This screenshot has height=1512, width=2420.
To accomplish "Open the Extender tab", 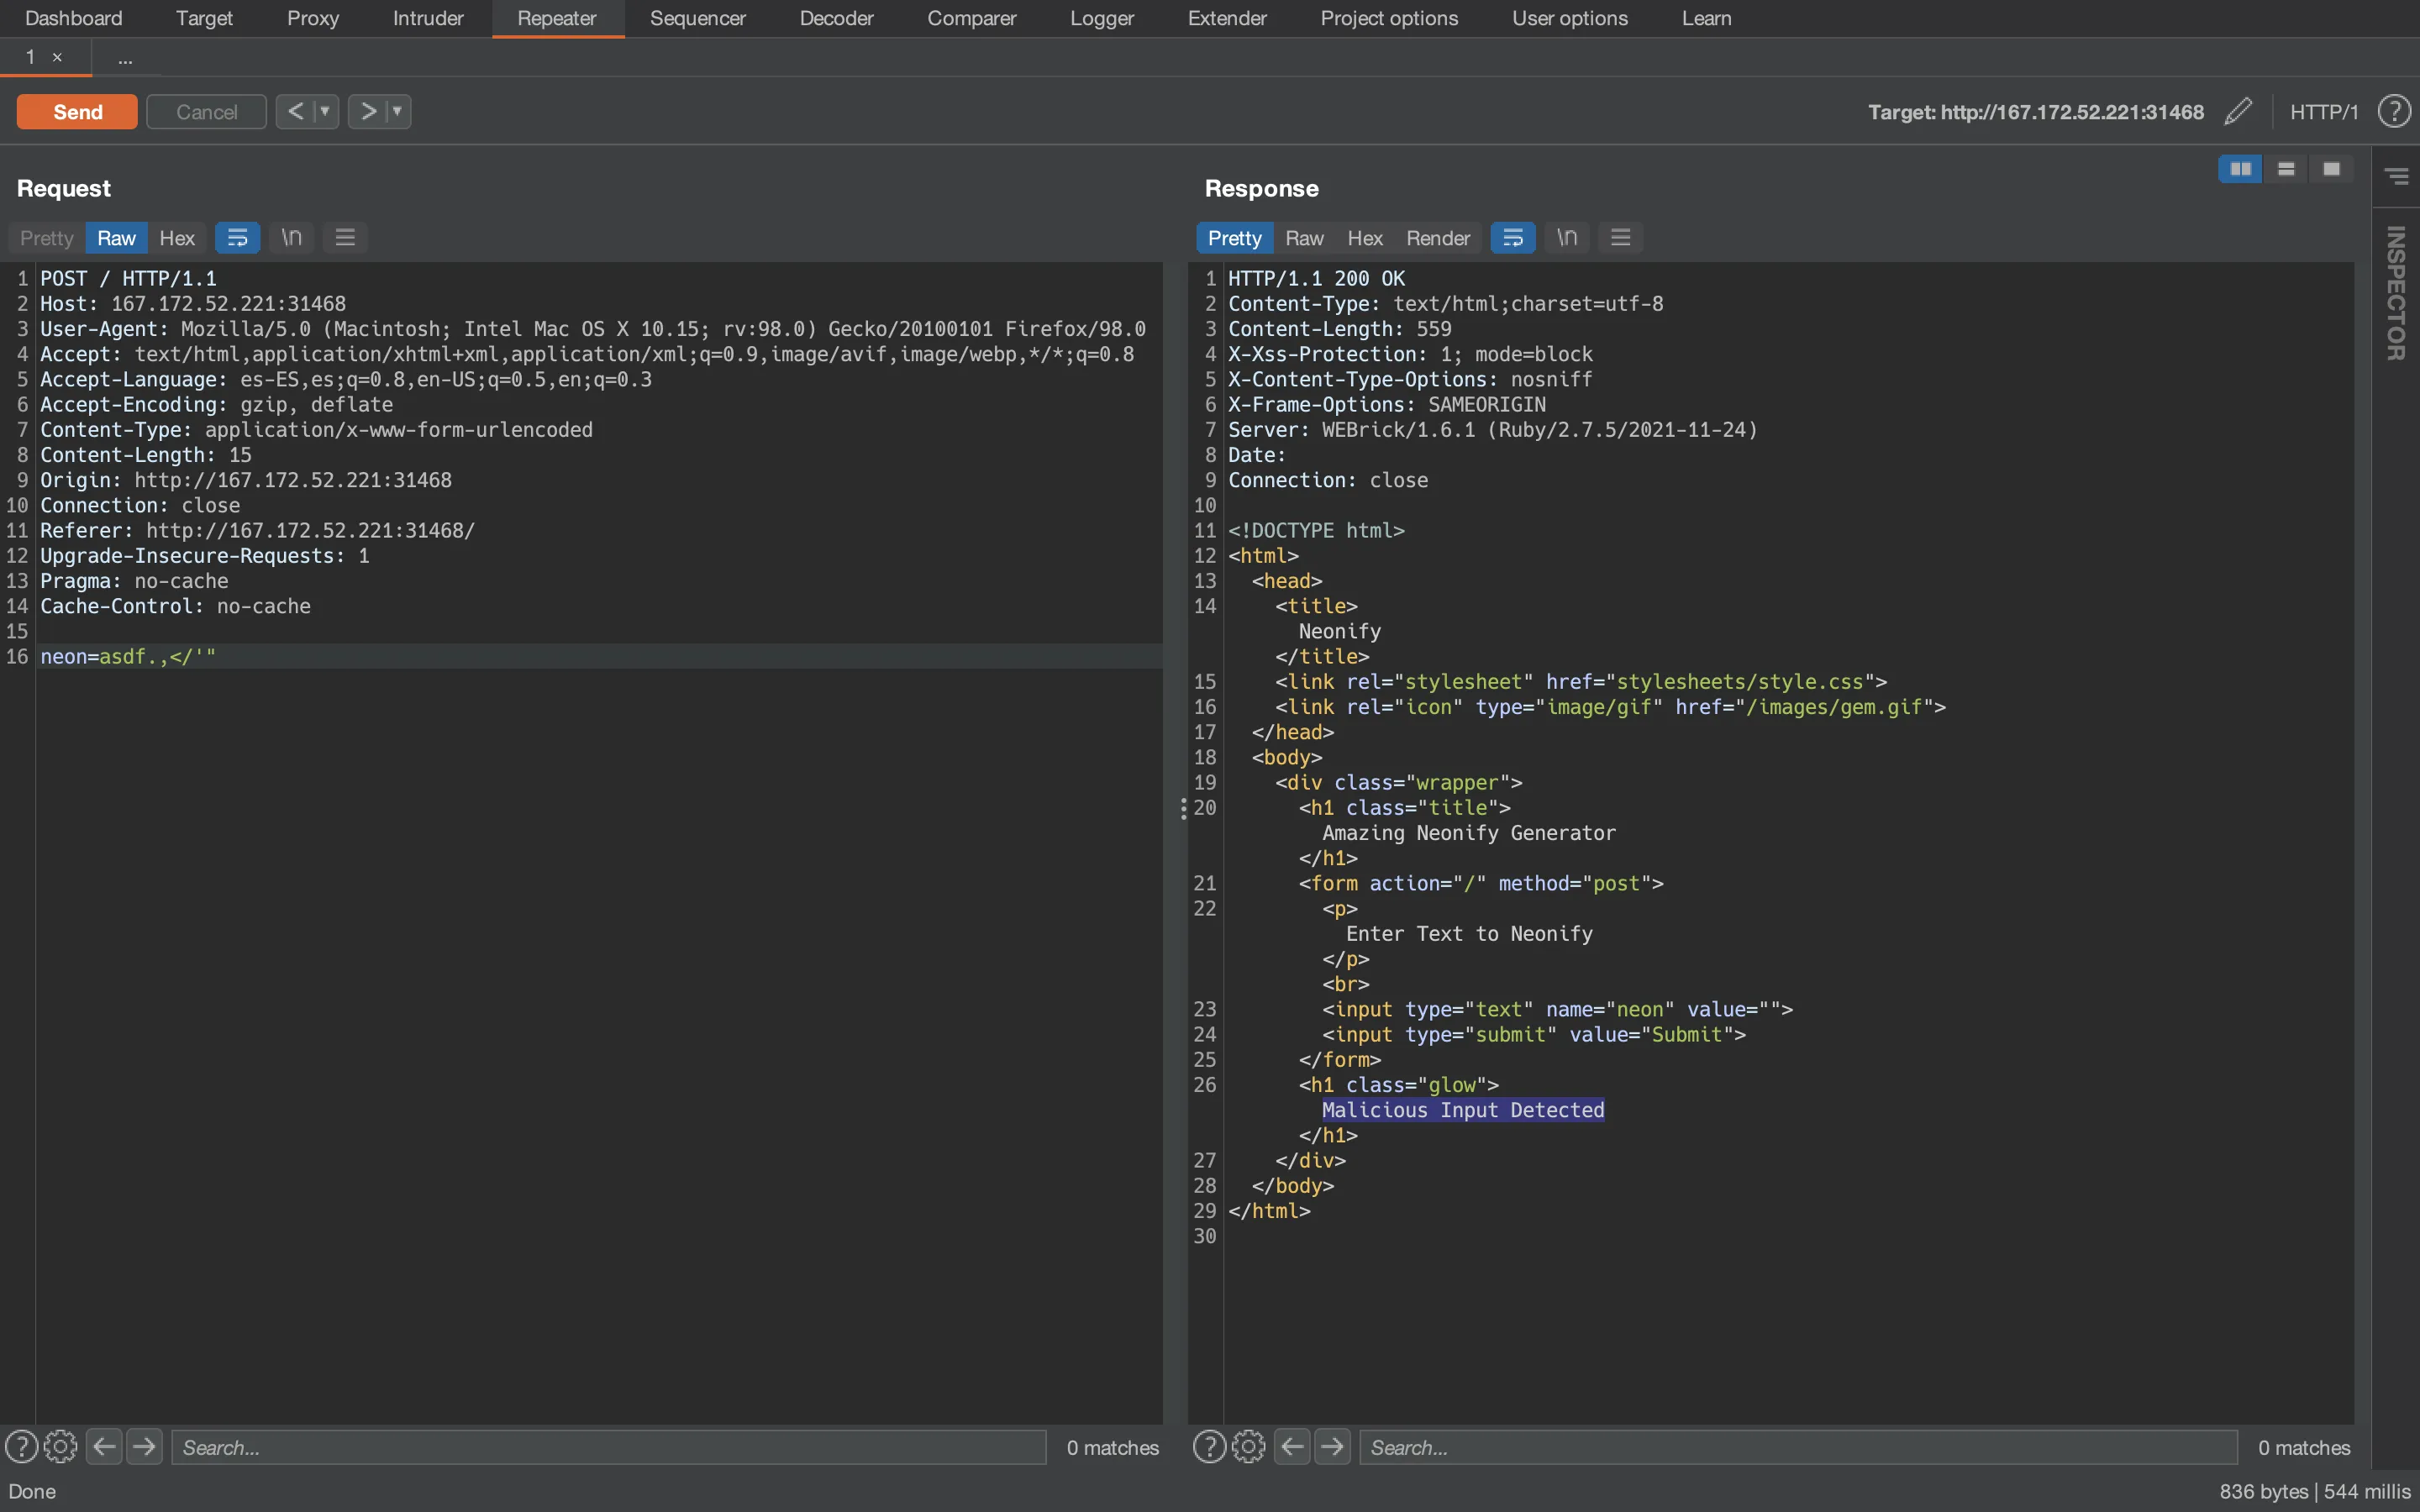I will pos(1227,18).
